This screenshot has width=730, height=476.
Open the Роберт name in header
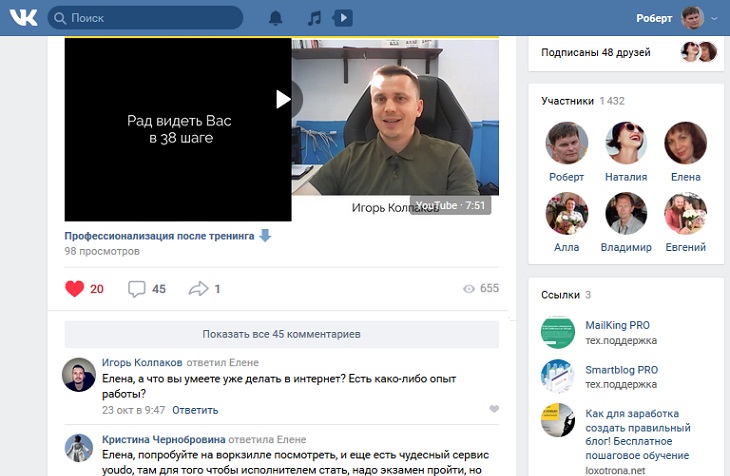(x=654, y=18)
